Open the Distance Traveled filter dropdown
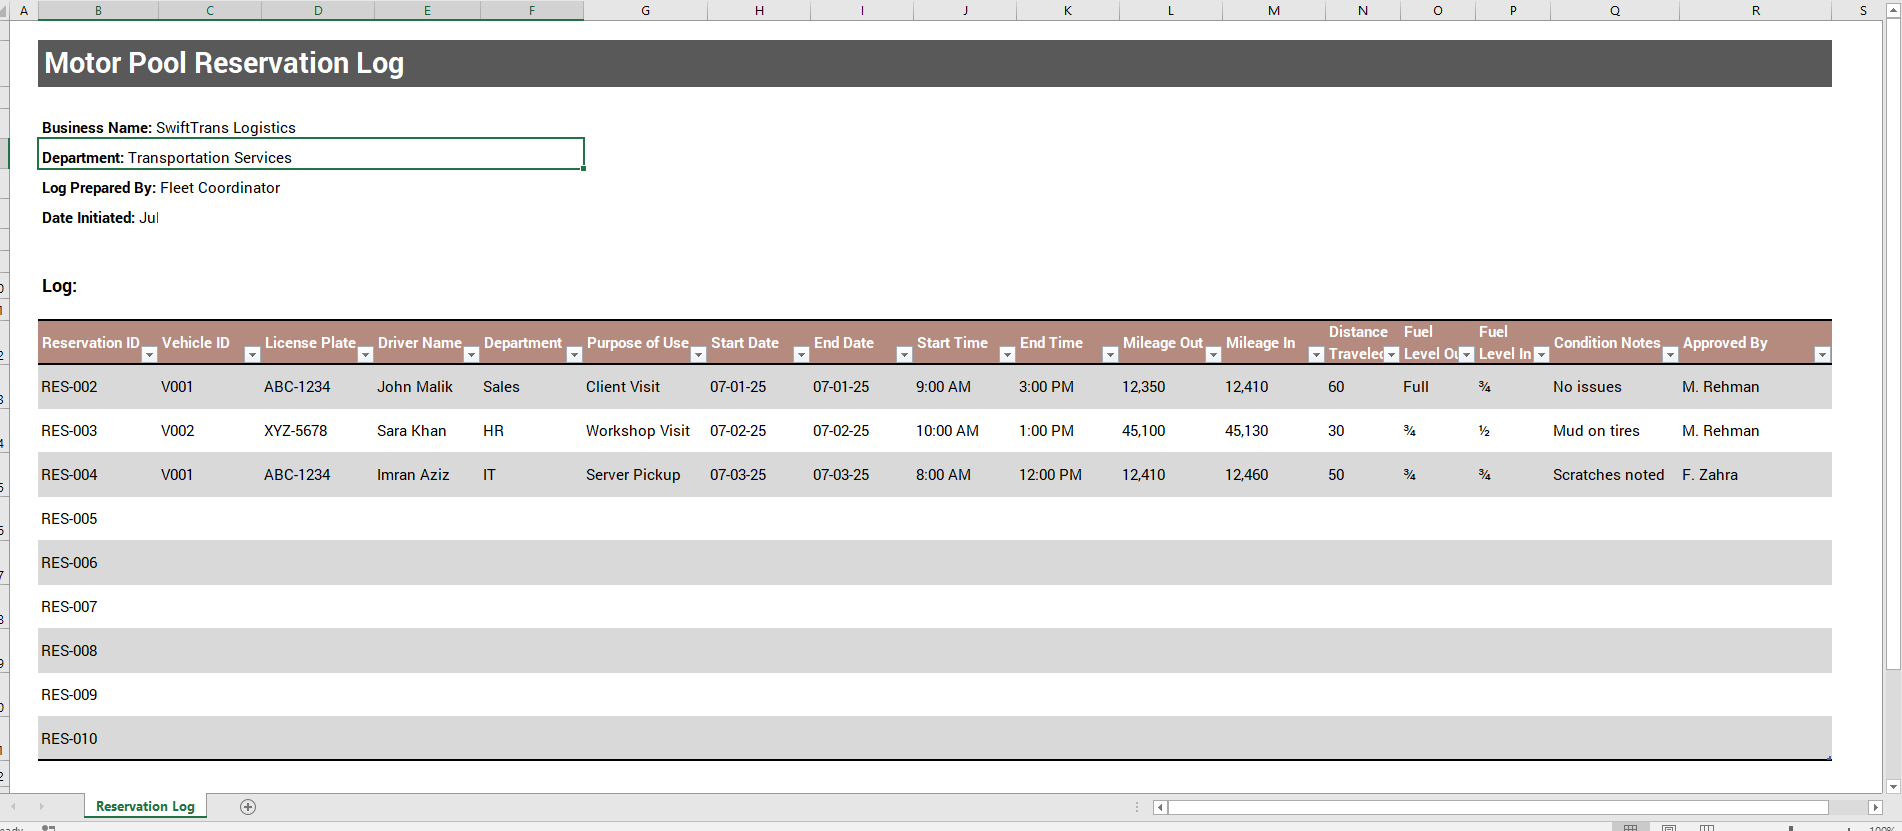This screenshot has width=1902, height=831. click(1391, 355)
